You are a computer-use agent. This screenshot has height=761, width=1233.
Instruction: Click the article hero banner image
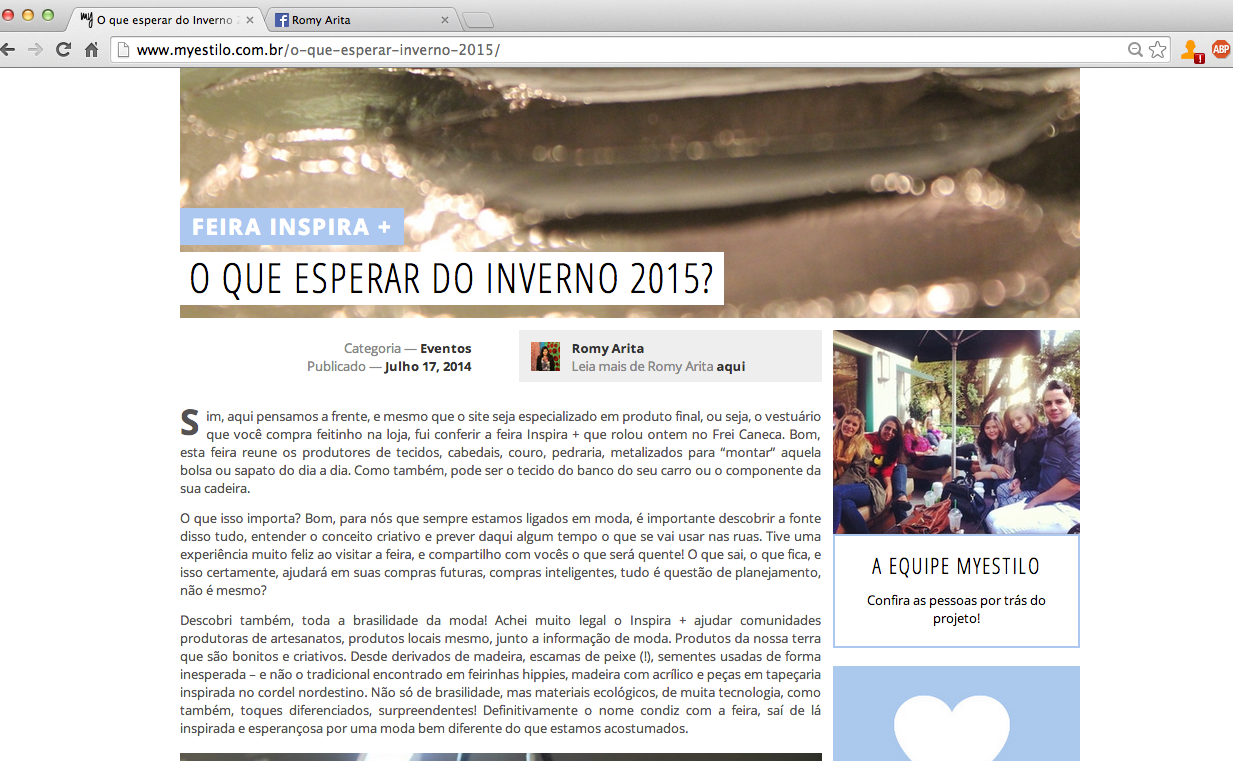630,193
